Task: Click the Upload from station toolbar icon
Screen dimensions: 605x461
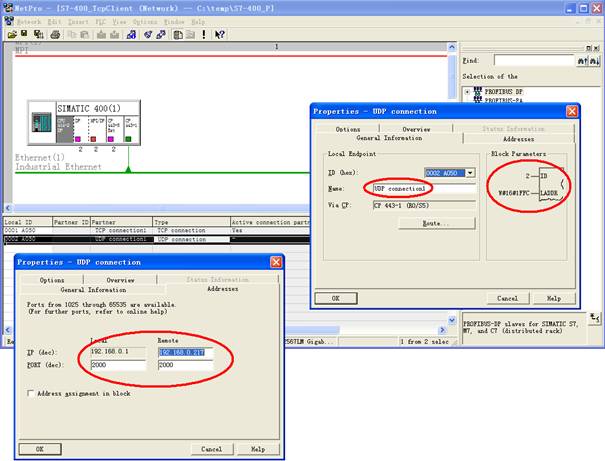Action: [114, 35]
